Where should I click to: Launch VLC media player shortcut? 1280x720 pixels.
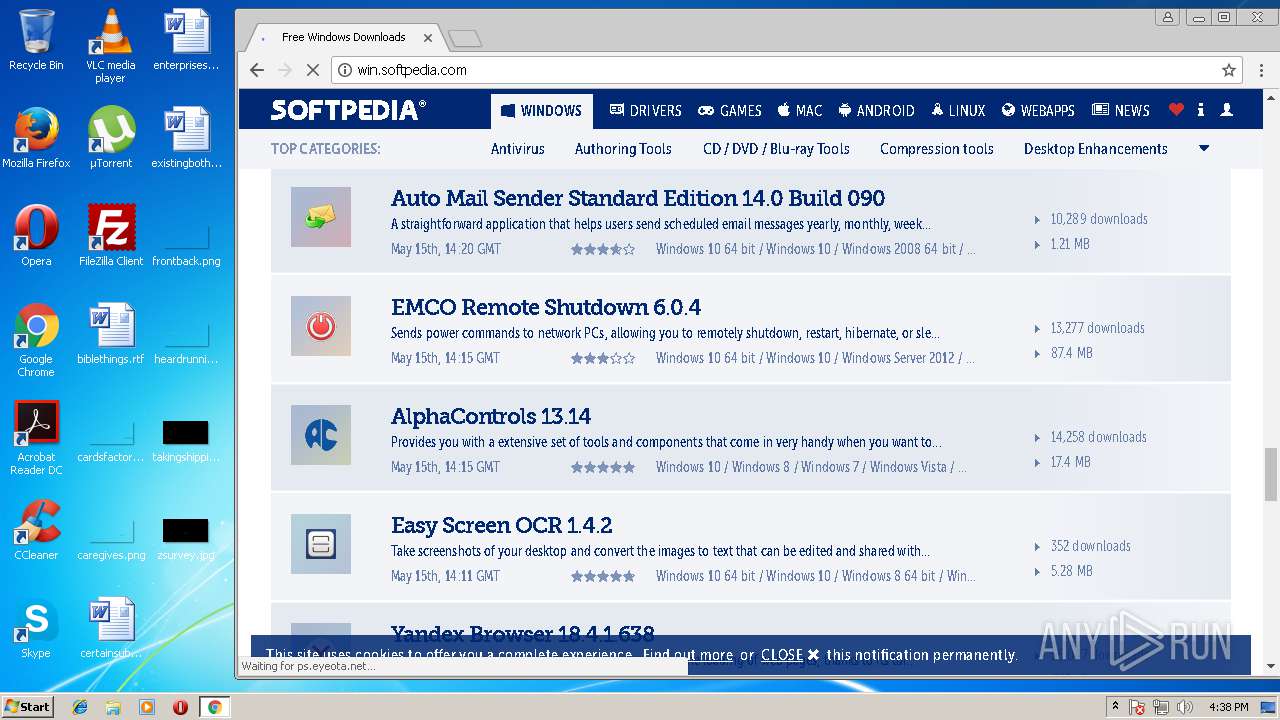coord(110,46)
